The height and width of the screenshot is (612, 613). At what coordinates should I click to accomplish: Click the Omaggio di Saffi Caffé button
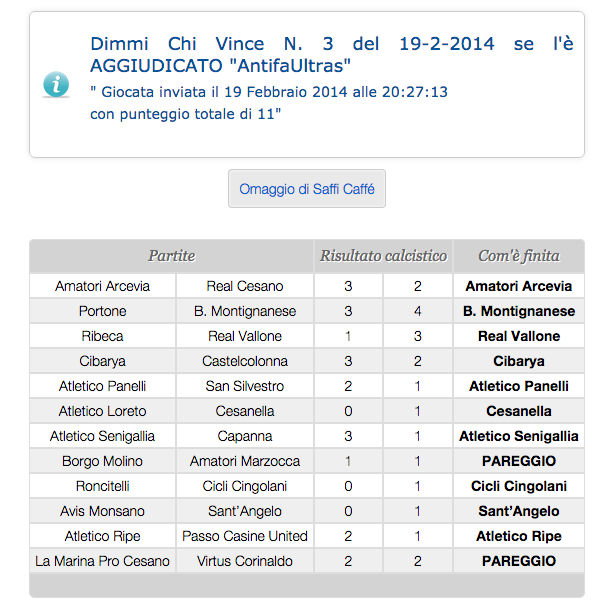coord(306,189)
